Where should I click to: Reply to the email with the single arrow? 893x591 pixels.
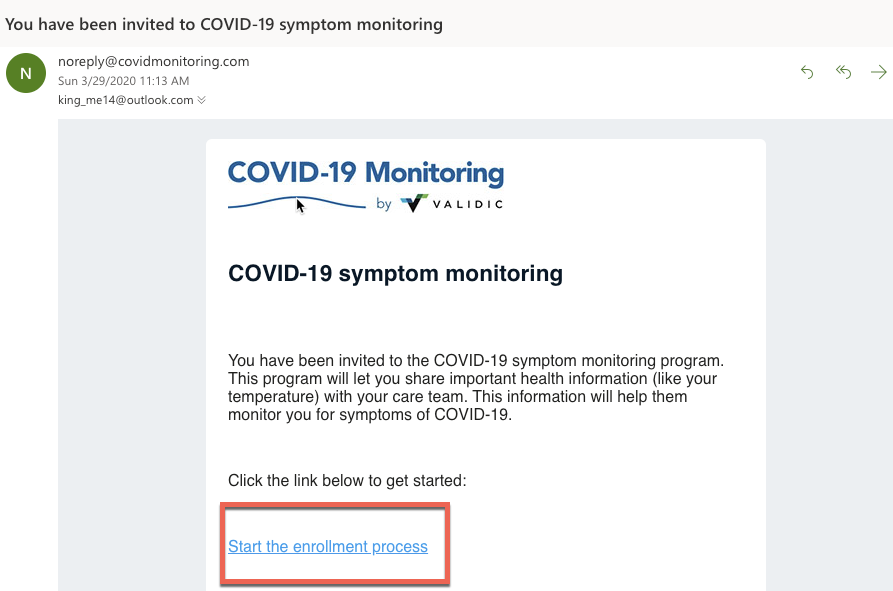(x=806, y=72)
